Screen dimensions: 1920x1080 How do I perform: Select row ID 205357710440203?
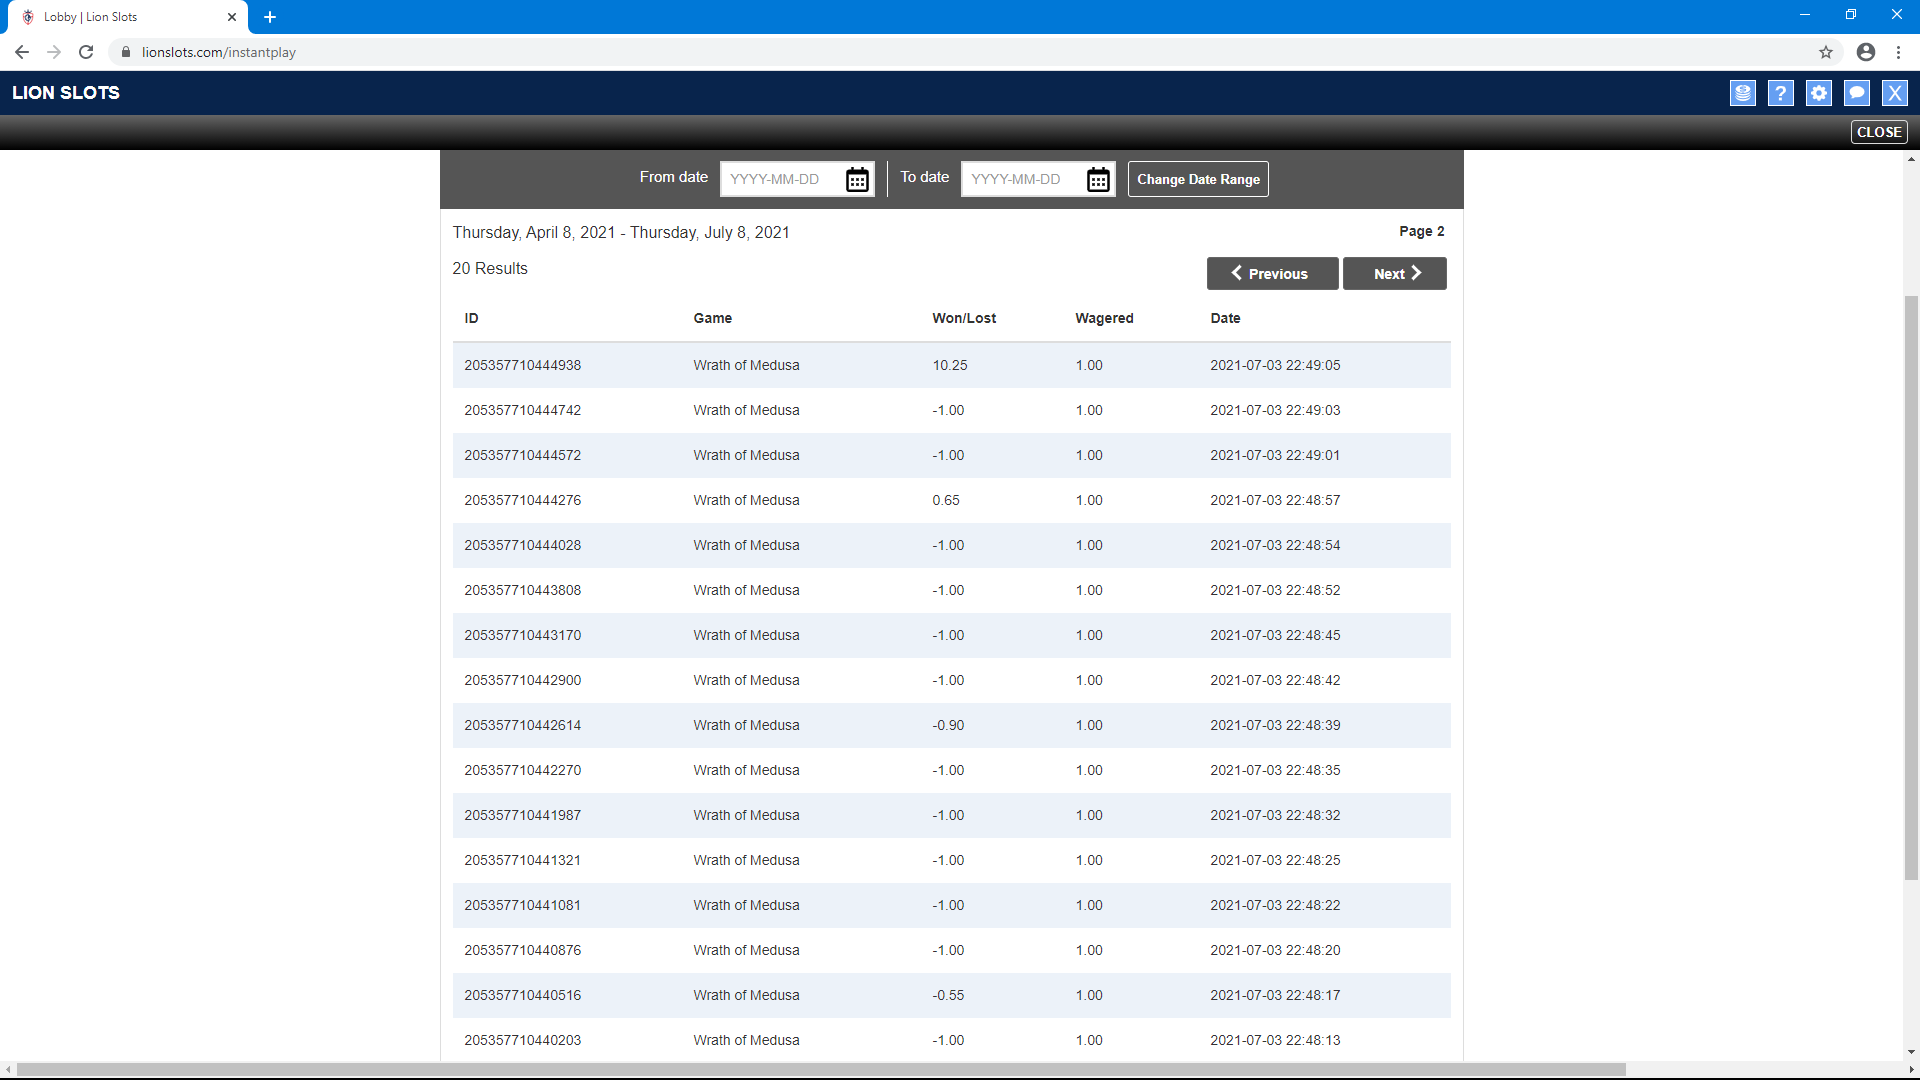coord(951,1040)
